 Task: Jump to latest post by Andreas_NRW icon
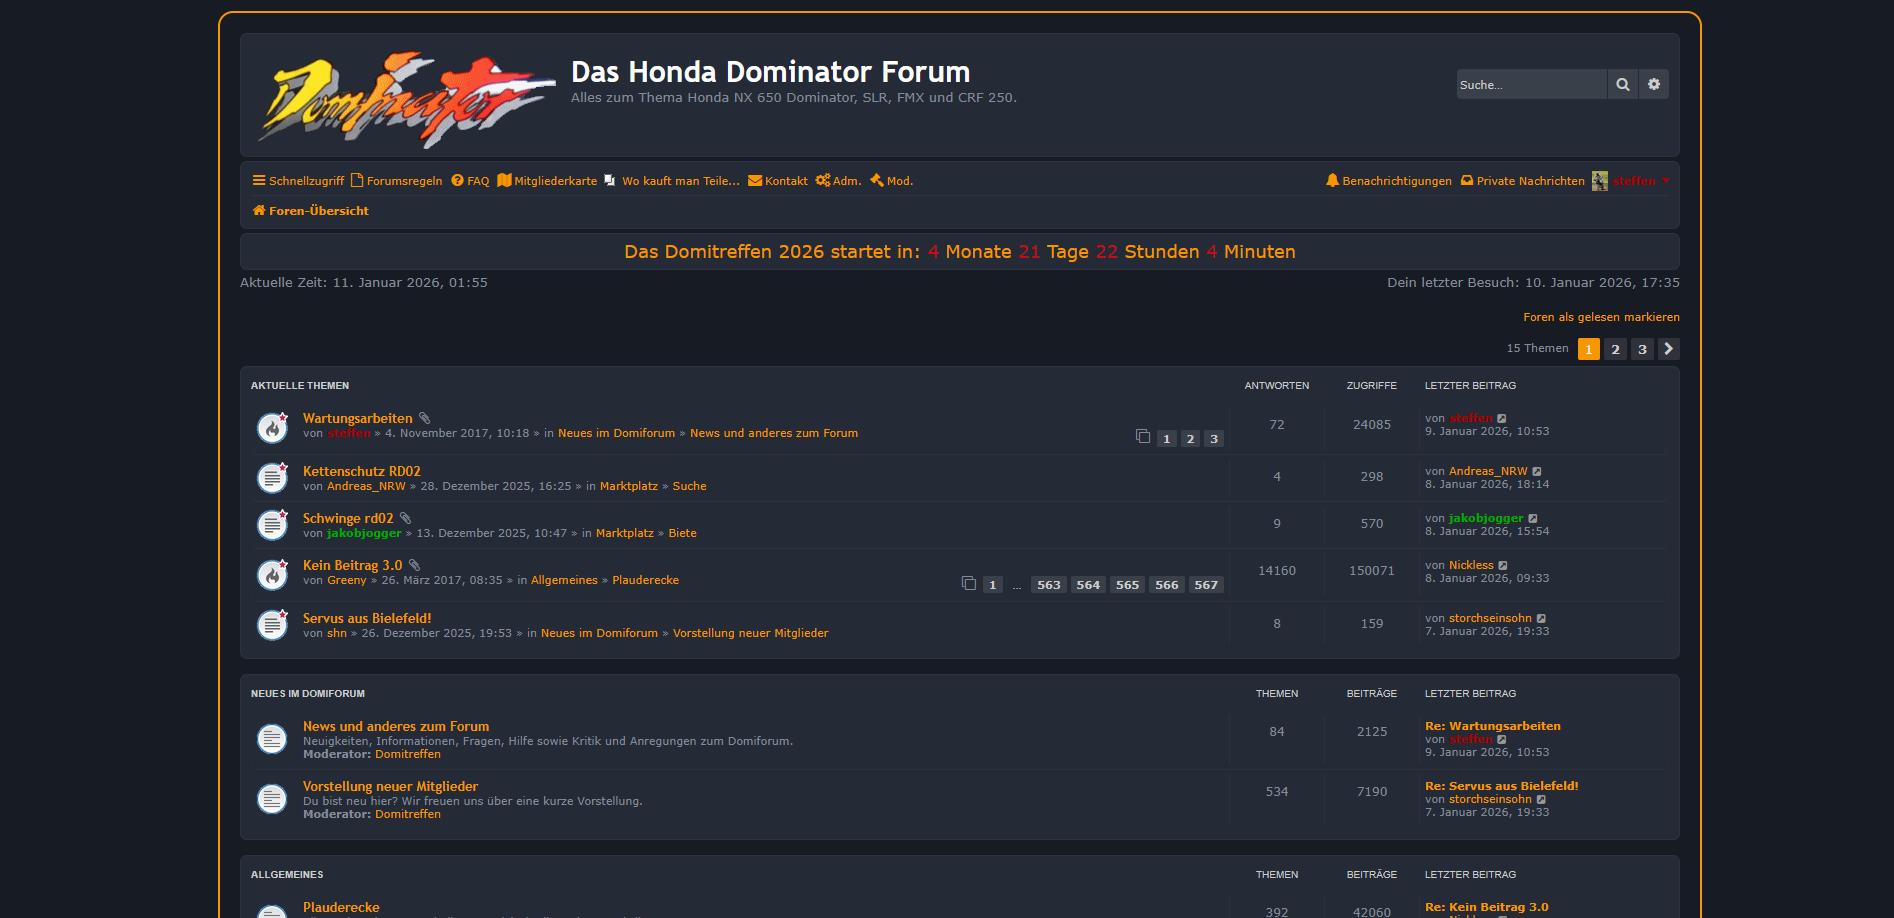coord(1537,472)
